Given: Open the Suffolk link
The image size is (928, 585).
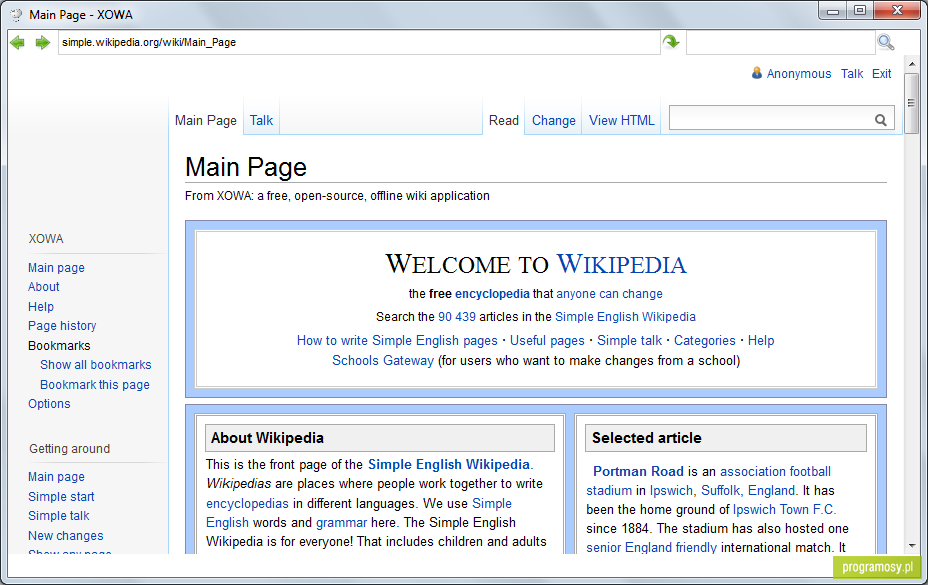Looking at the screenshot, I should (x=721, y=490).
